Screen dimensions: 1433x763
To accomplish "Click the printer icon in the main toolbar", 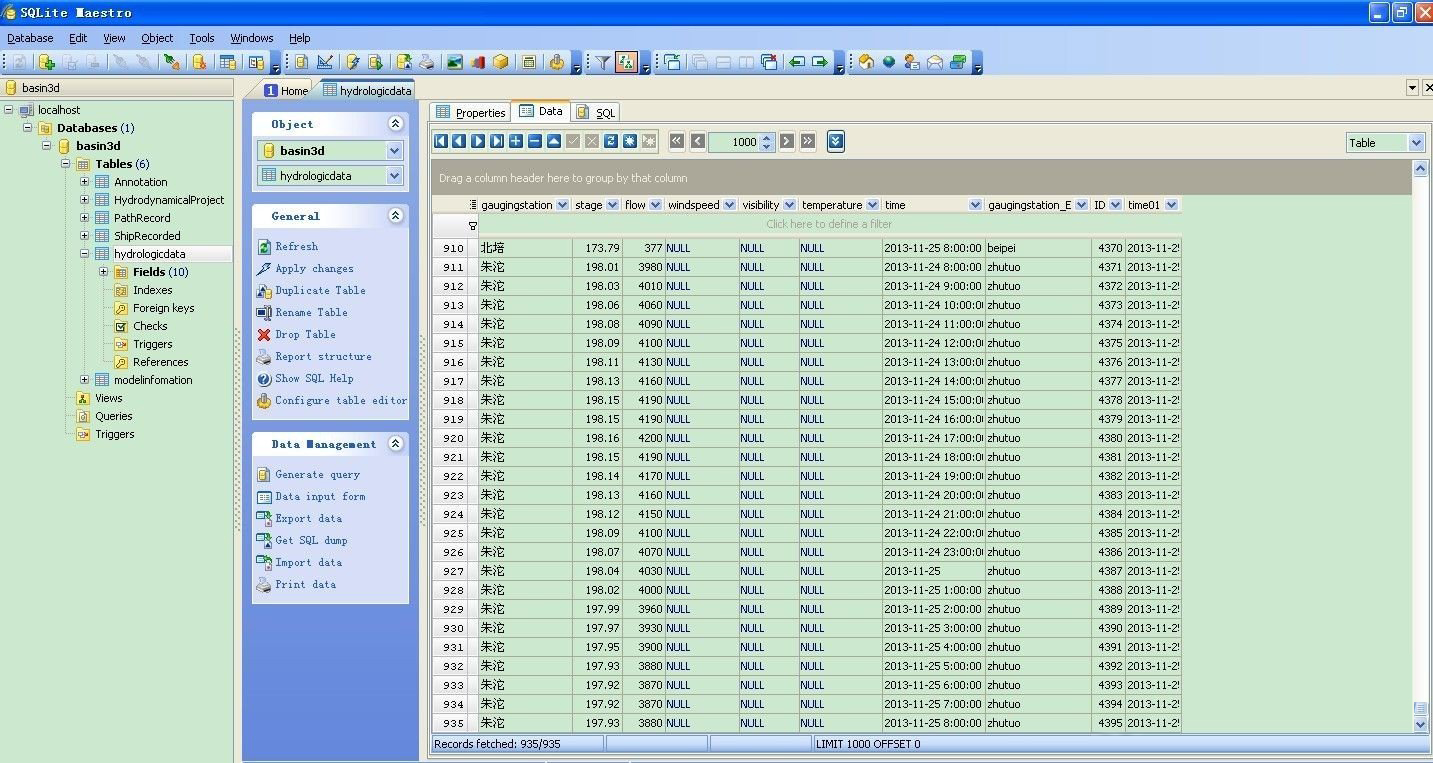I will point(427,62).
